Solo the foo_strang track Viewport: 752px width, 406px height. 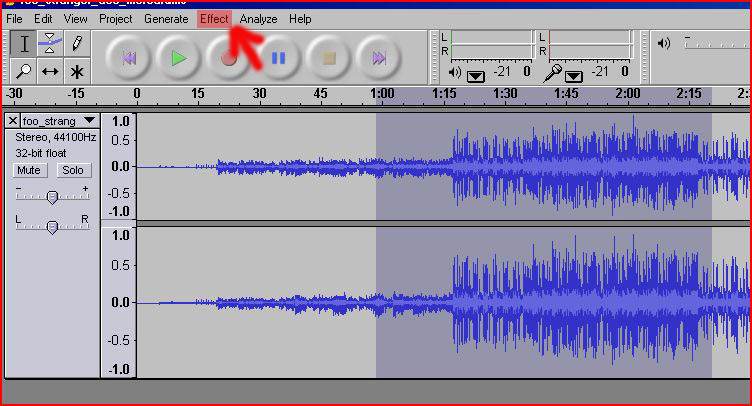point(72,171)
